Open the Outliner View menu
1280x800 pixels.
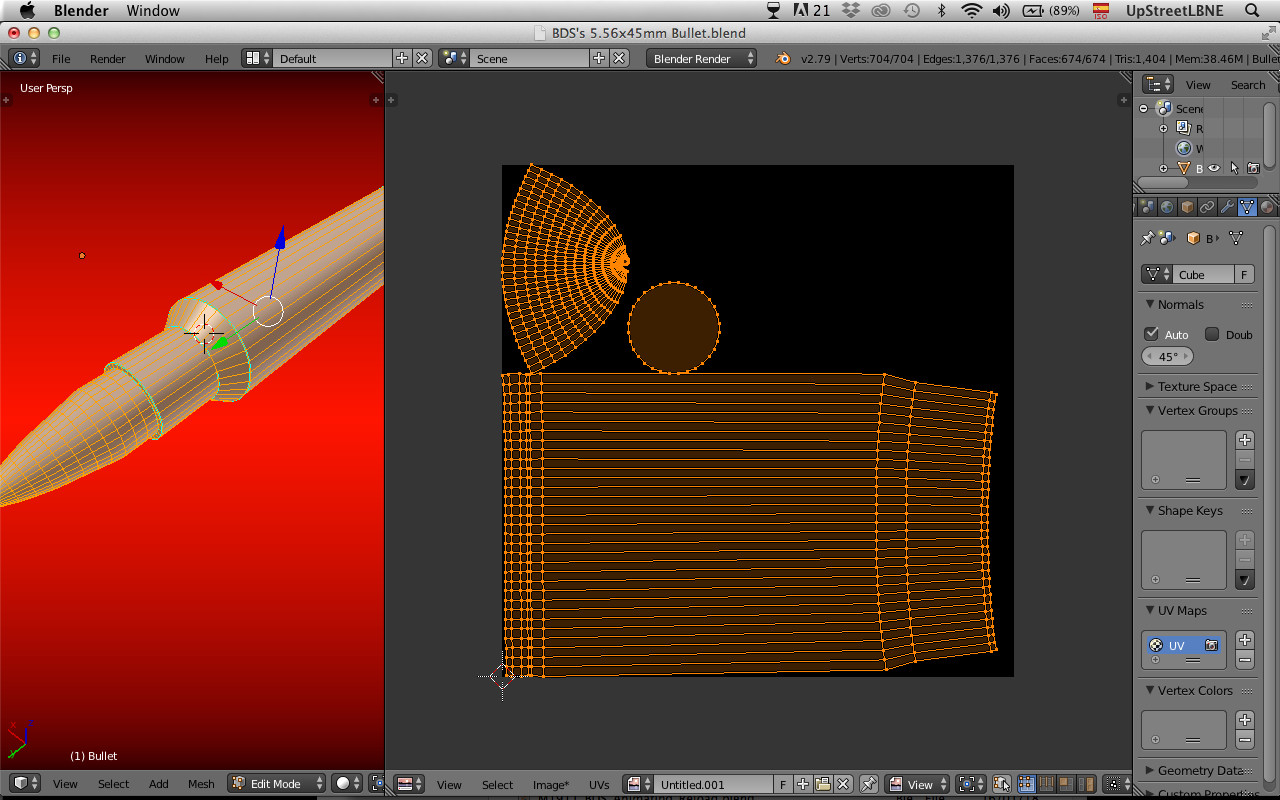point(1197,85)
